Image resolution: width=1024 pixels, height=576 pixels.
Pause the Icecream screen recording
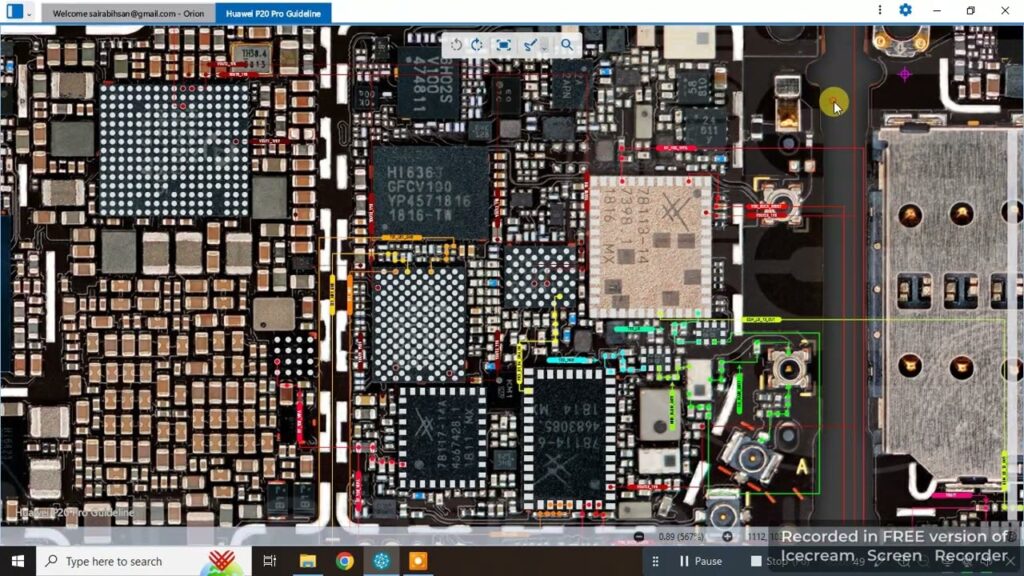[700, 561]
